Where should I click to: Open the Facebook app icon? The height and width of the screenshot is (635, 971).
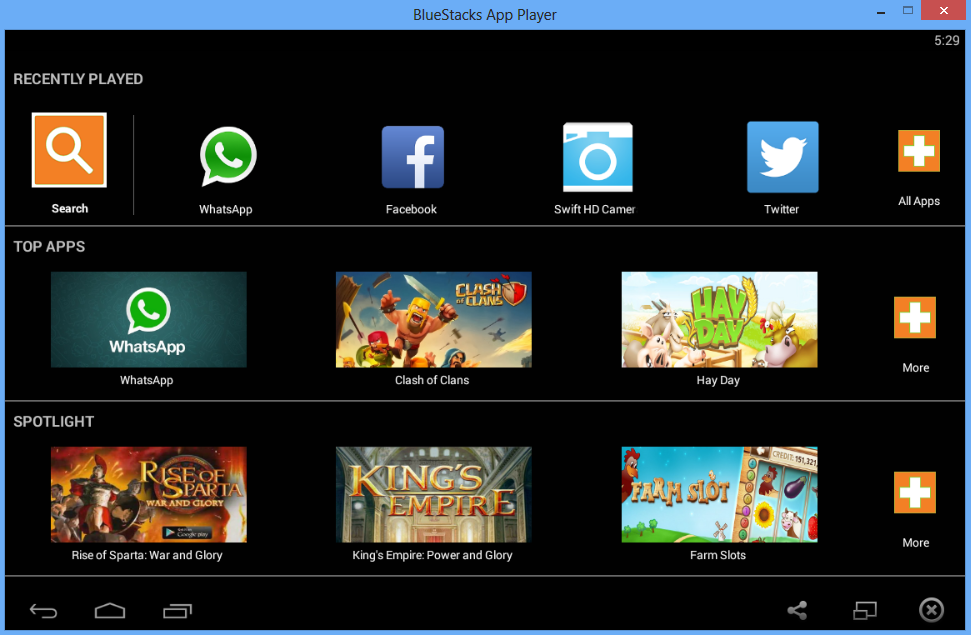coord(412,157)
